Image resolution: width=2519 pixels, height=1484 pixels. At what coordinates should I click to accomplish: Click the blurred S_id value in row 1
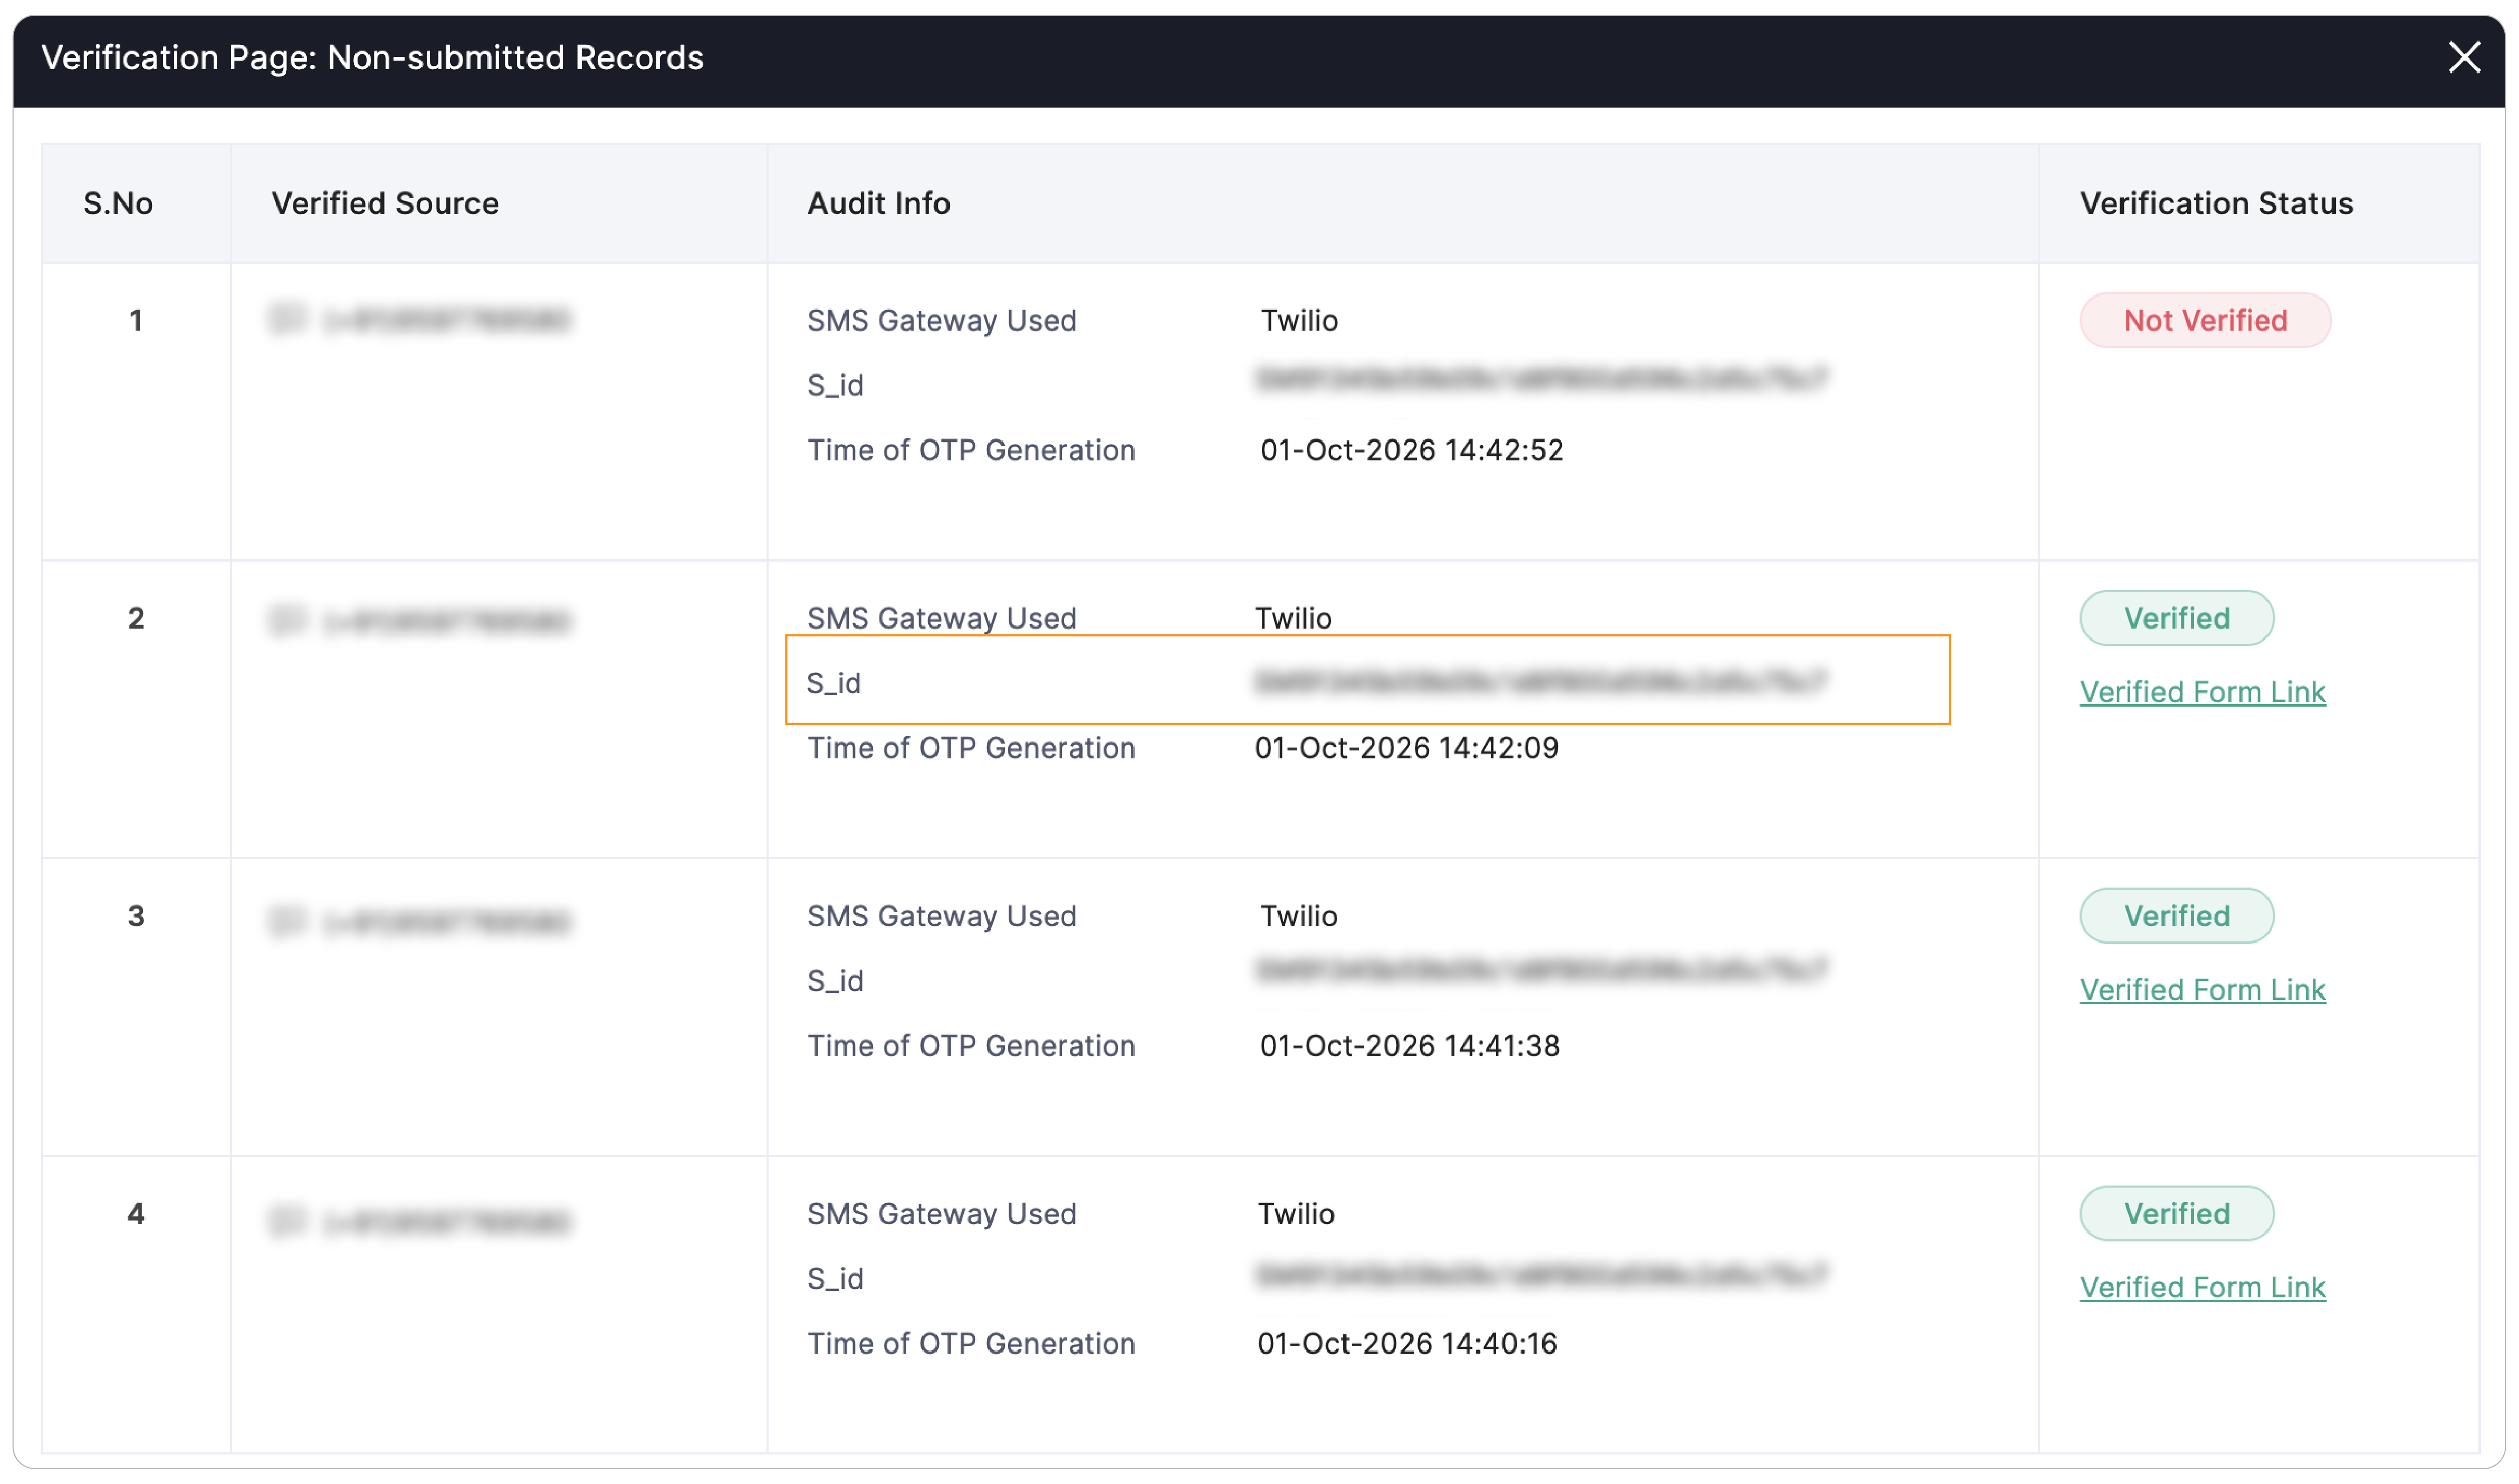click(1541, 380)
